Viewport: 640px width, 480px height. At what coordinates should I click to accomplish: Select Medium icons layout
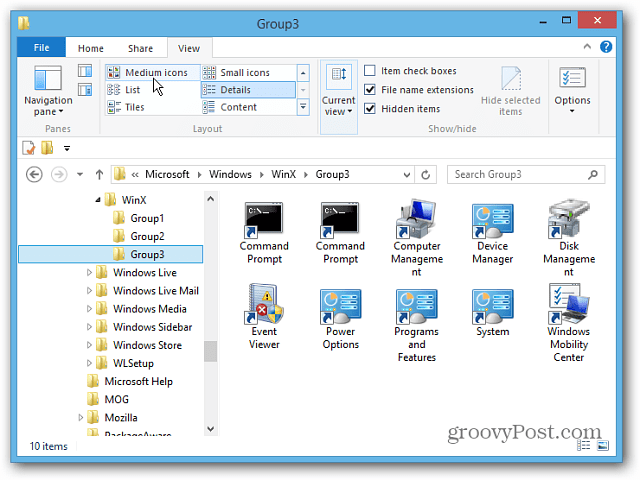coord(153,72)
